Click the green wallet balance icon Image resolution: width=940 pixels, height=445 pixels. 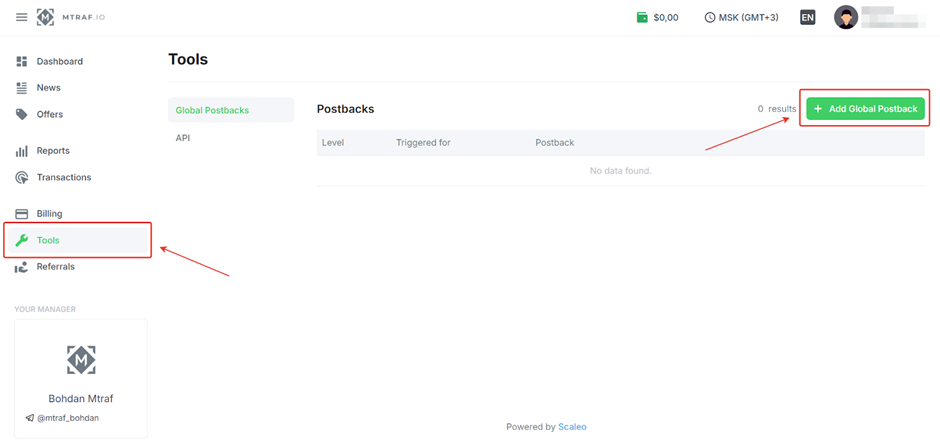(x=642, y=18)
